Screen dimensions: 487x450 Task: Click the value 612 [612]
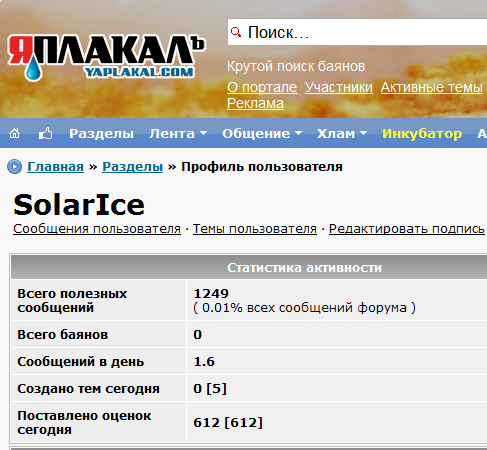[x=228, y=422]
